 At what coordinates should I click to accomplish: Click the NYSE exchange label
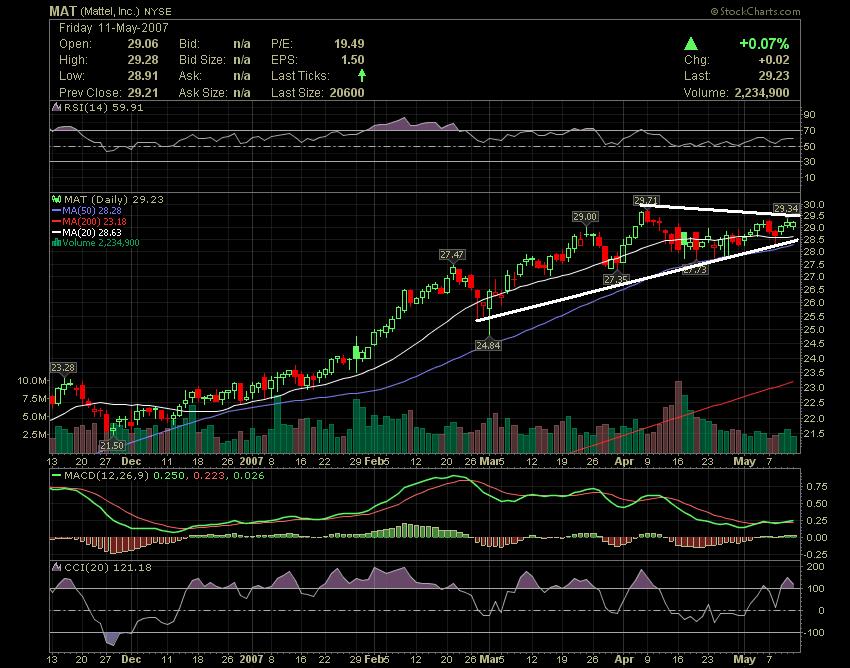click(x=157, y=11)
